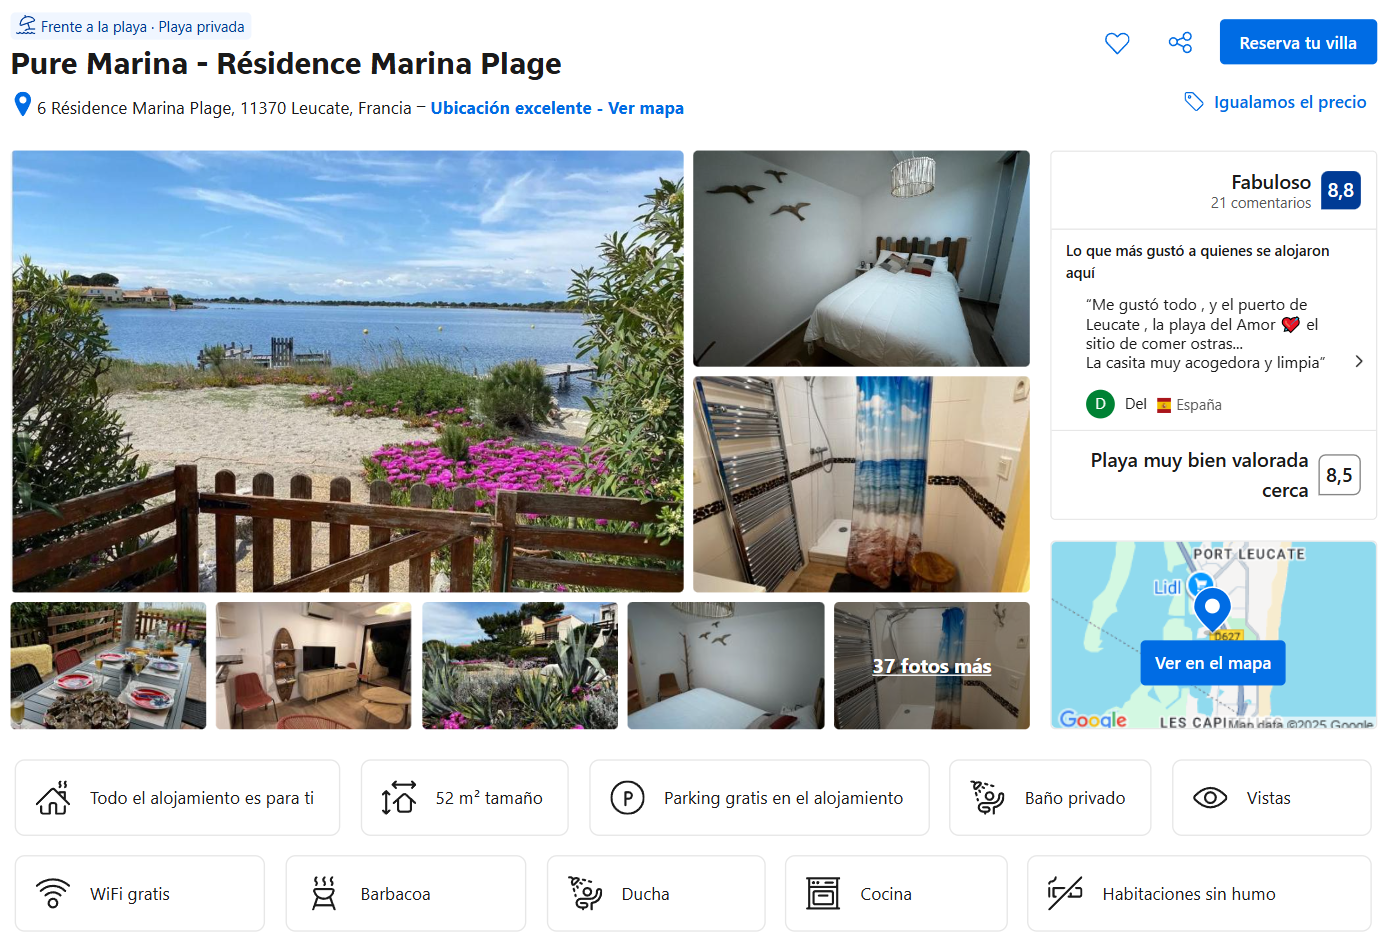Save property with the heart icon
Image resolution: width=1391 pixels, height=948 pixels.
coord(1117,43)
